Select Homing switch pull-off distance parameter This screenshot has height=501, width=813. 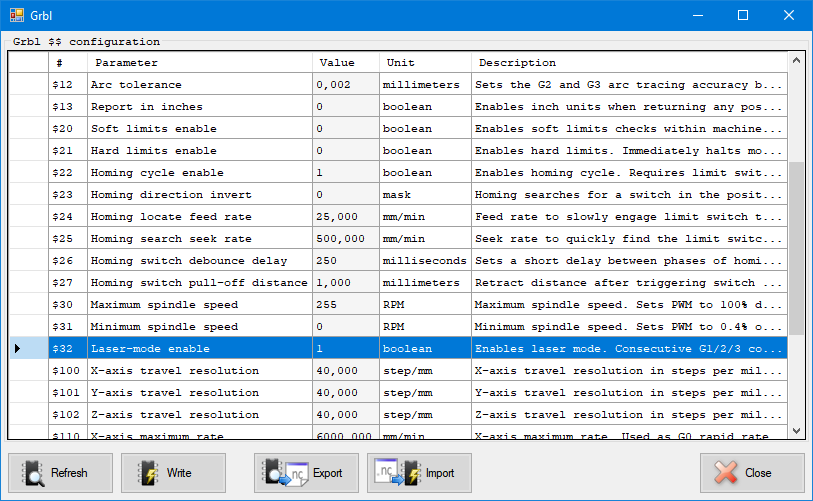coord(200,283)
